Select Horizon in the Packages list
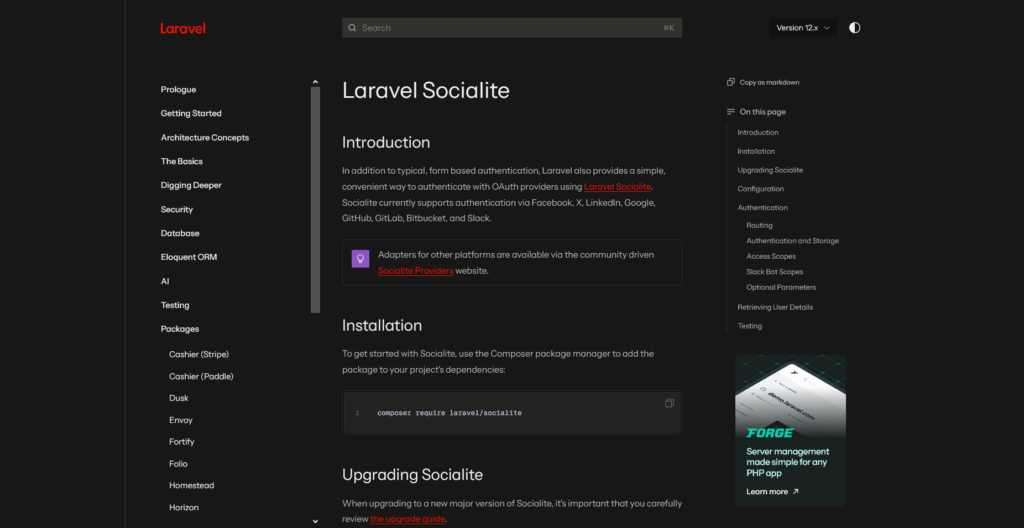This screenshot has width=1024, height=528. coord(184,507)
